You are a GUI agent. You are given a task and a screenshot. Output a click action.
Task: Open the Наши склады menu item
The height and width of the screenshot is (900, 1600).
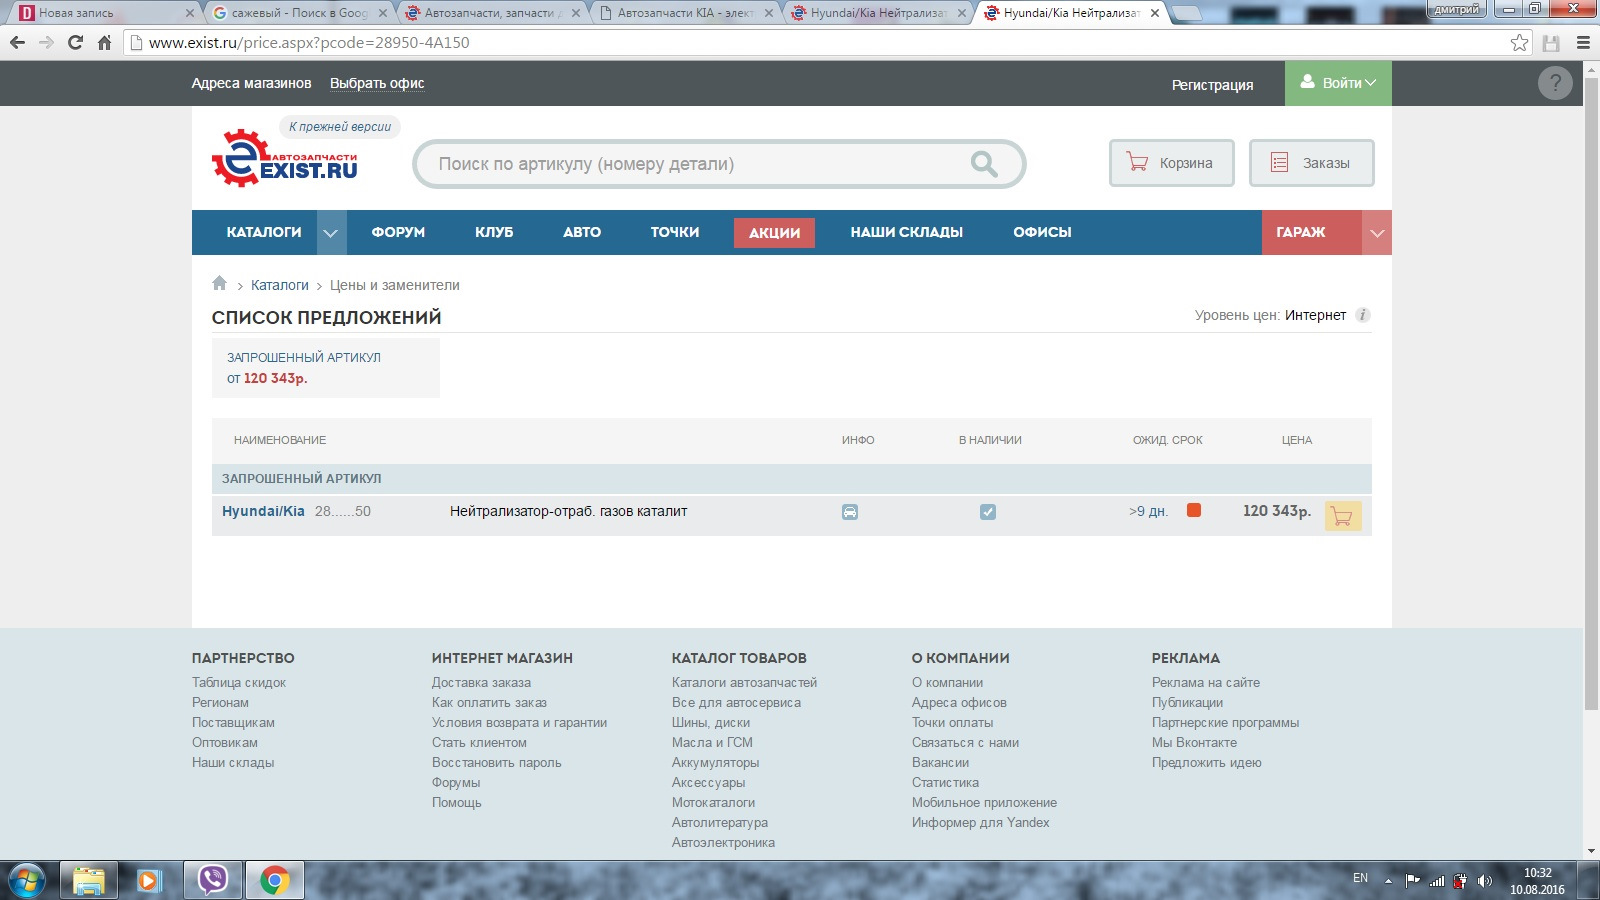(907, 232)
